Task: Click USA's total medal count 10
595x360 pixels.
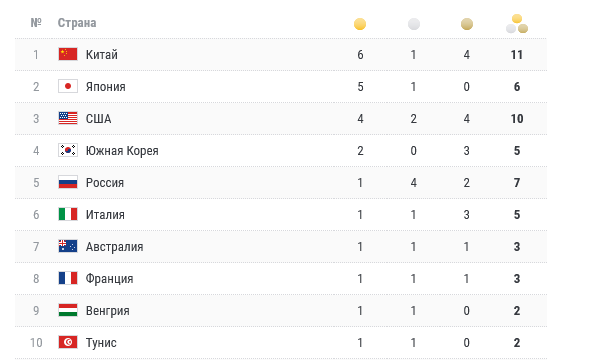Action: 517,119
